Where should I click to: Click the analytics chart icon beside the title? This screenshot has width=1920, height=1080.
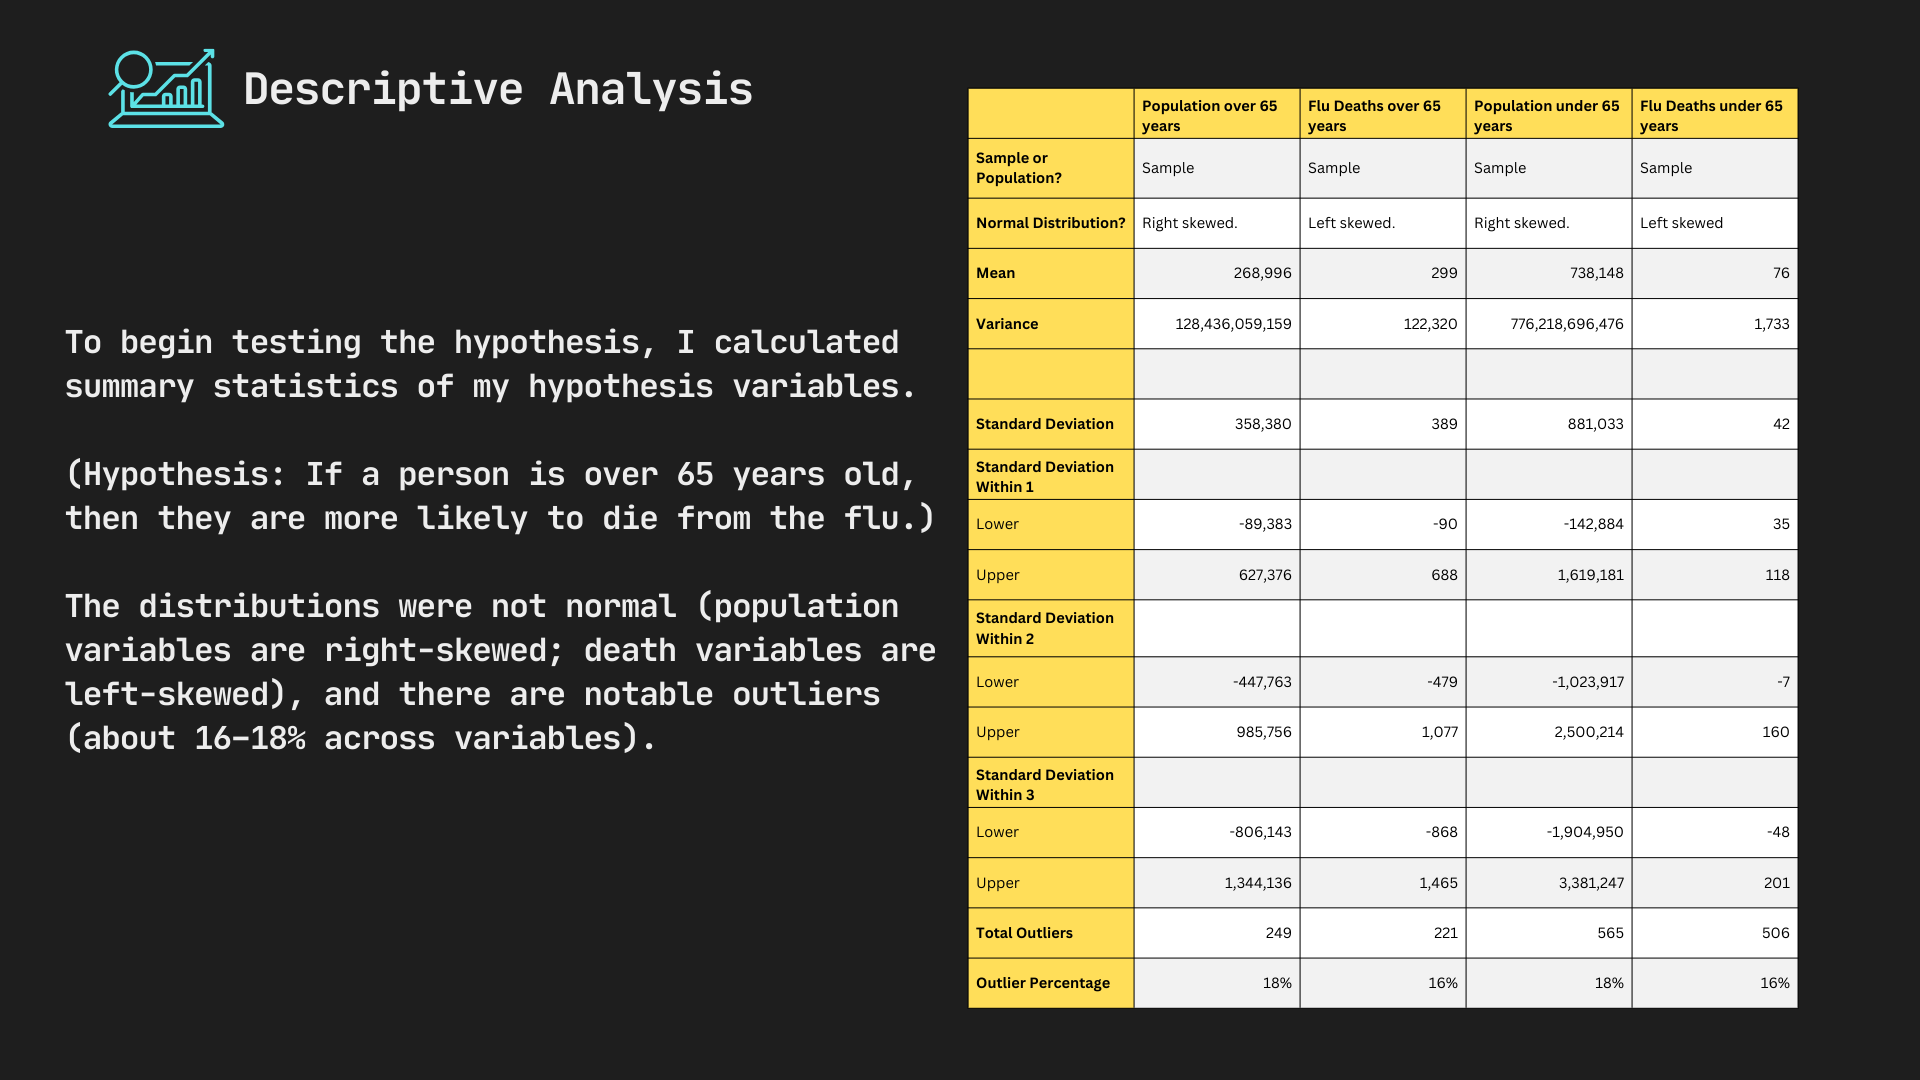166,89
